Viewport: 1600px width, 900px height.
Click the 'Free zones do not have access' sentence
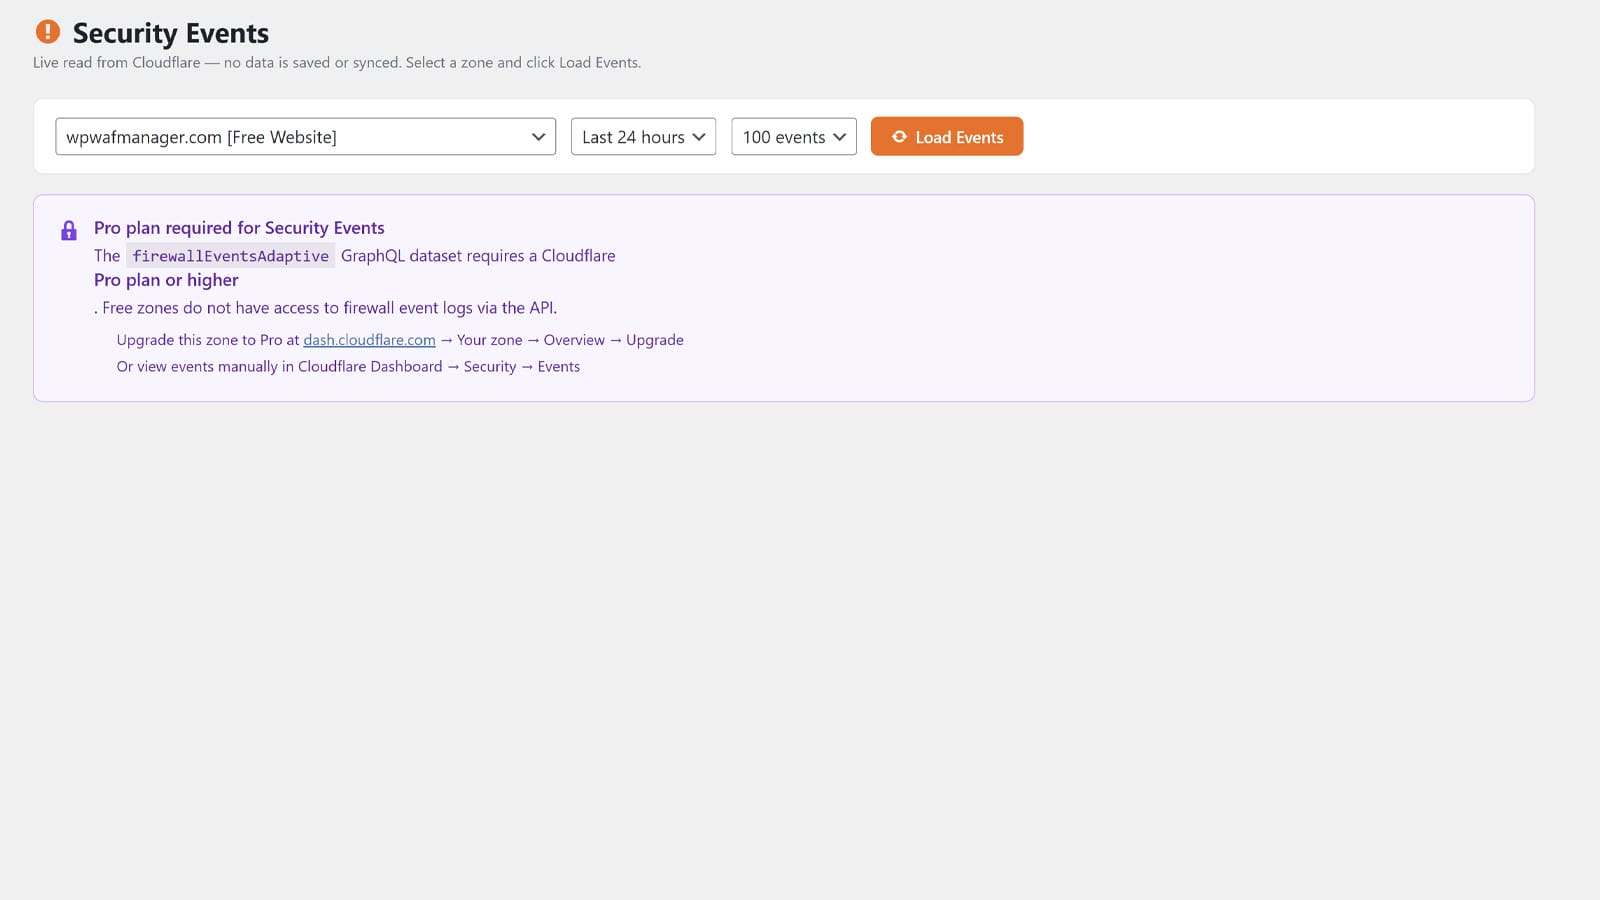326,308
